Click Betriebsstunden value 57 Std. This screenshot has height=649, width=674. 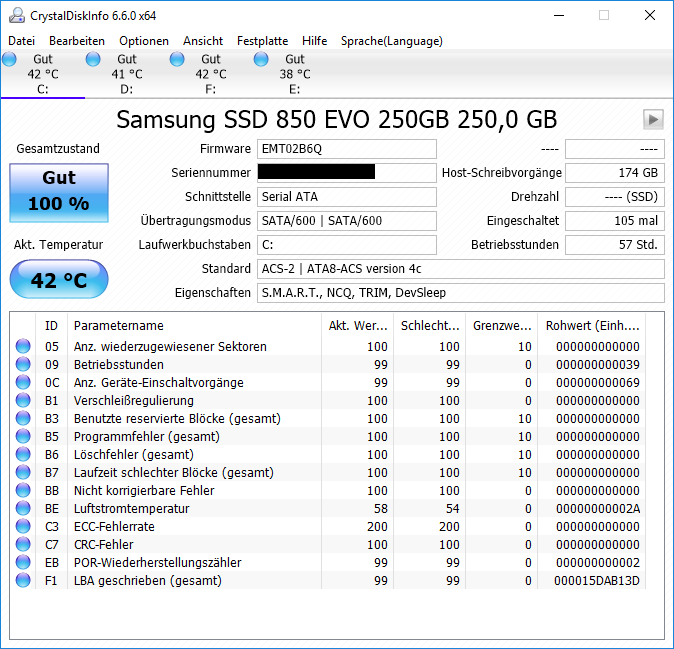[x=615, y=245]
